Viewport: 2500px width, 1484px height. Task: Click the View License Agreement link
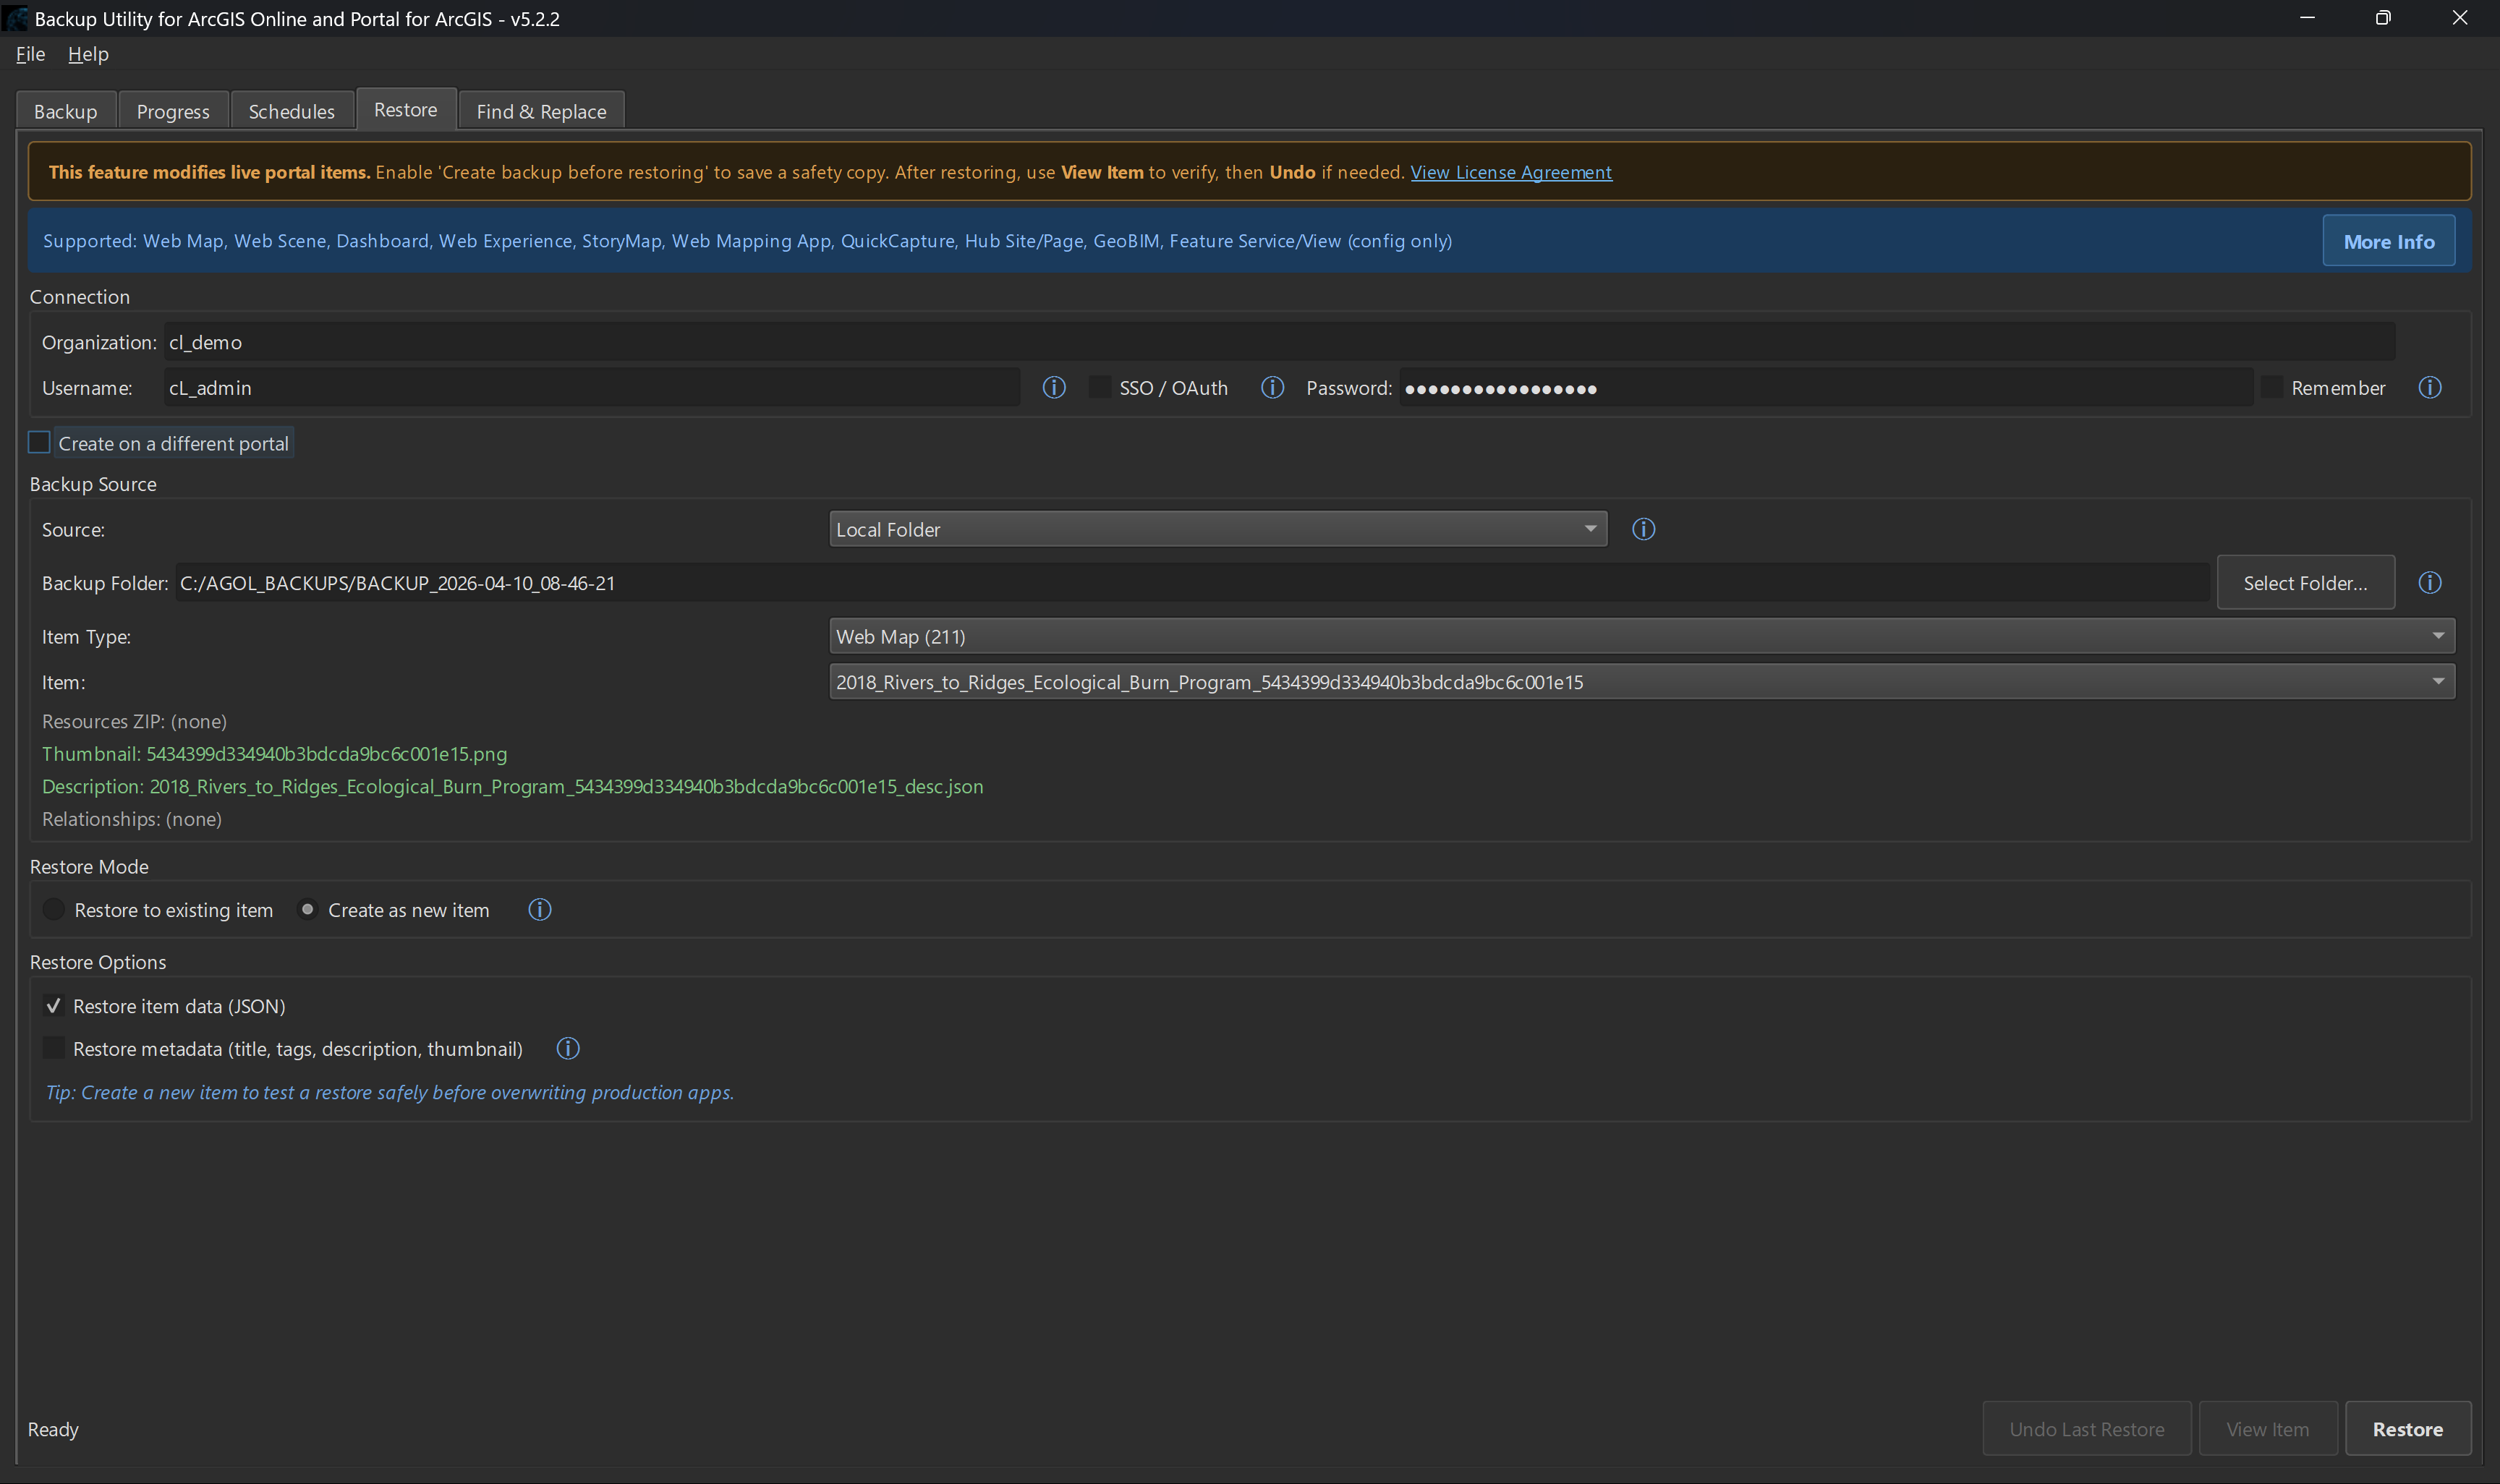(x=1510, y=172)
